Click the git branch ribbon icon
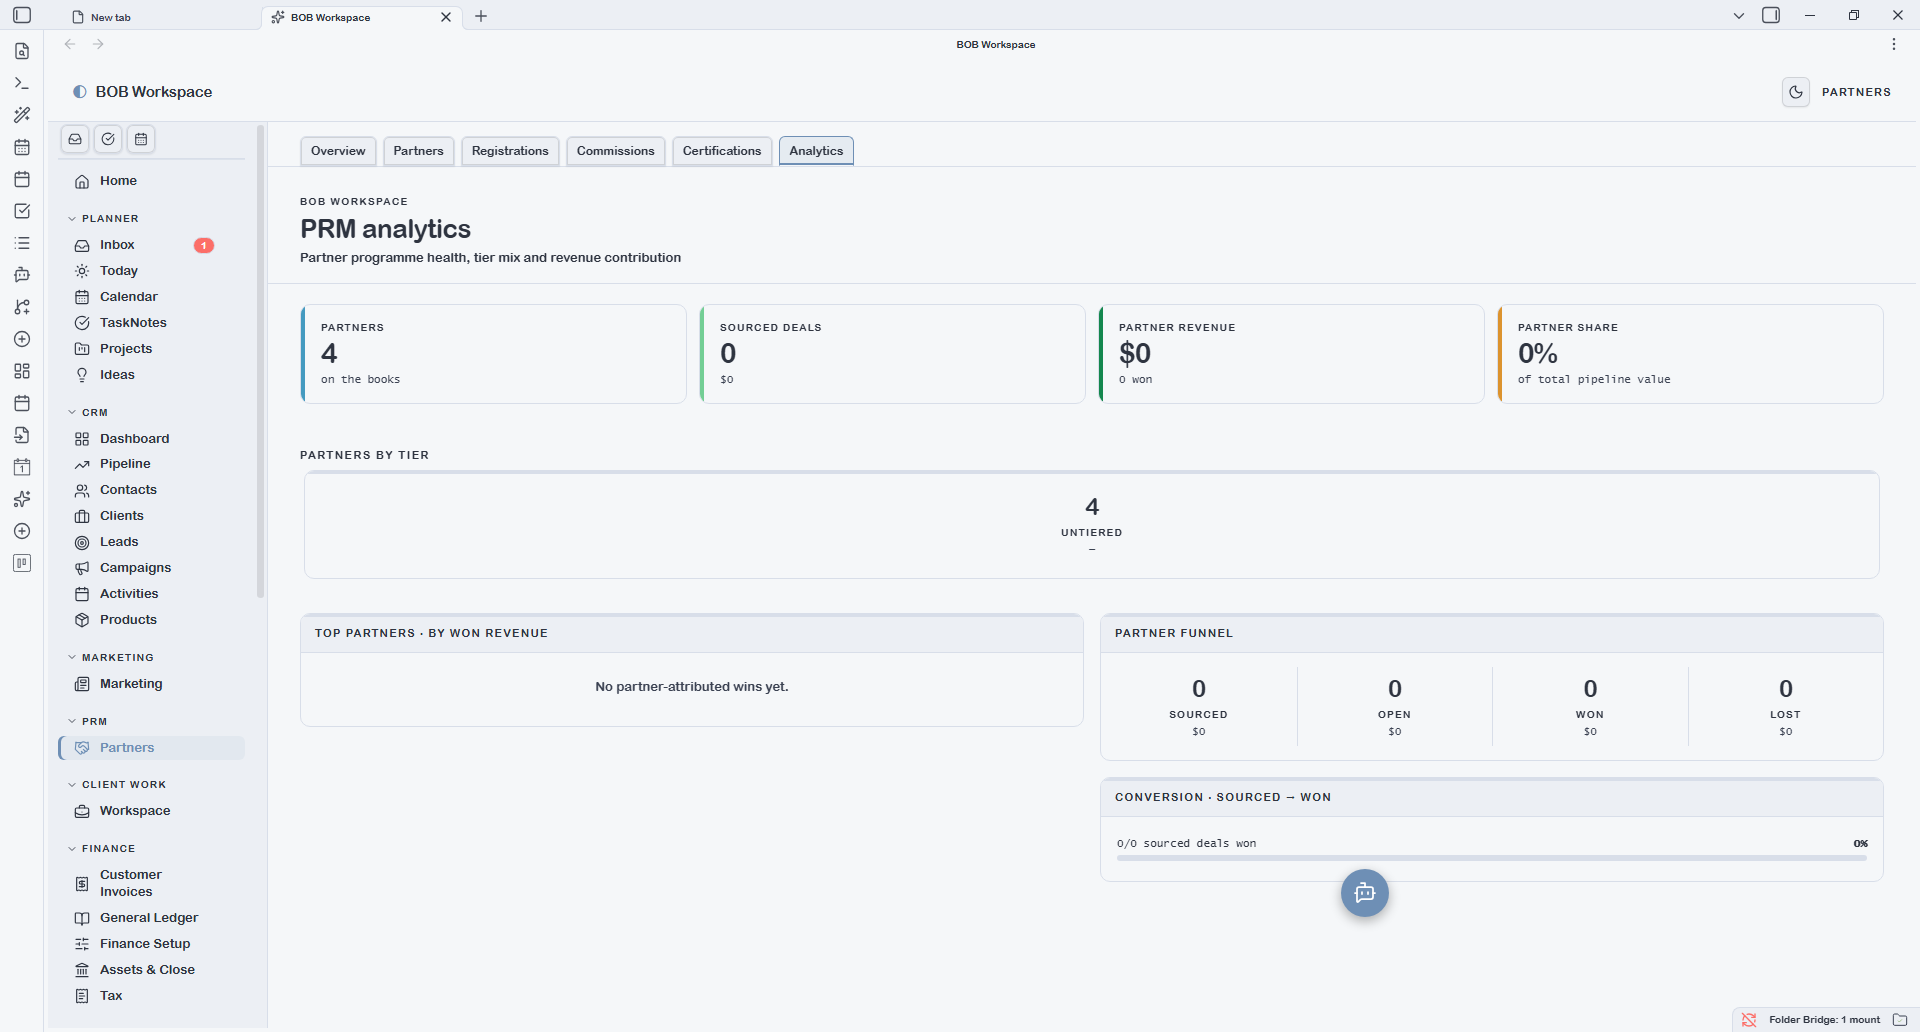Viewport: 1920px width, 1032px height. coord(22,307)
